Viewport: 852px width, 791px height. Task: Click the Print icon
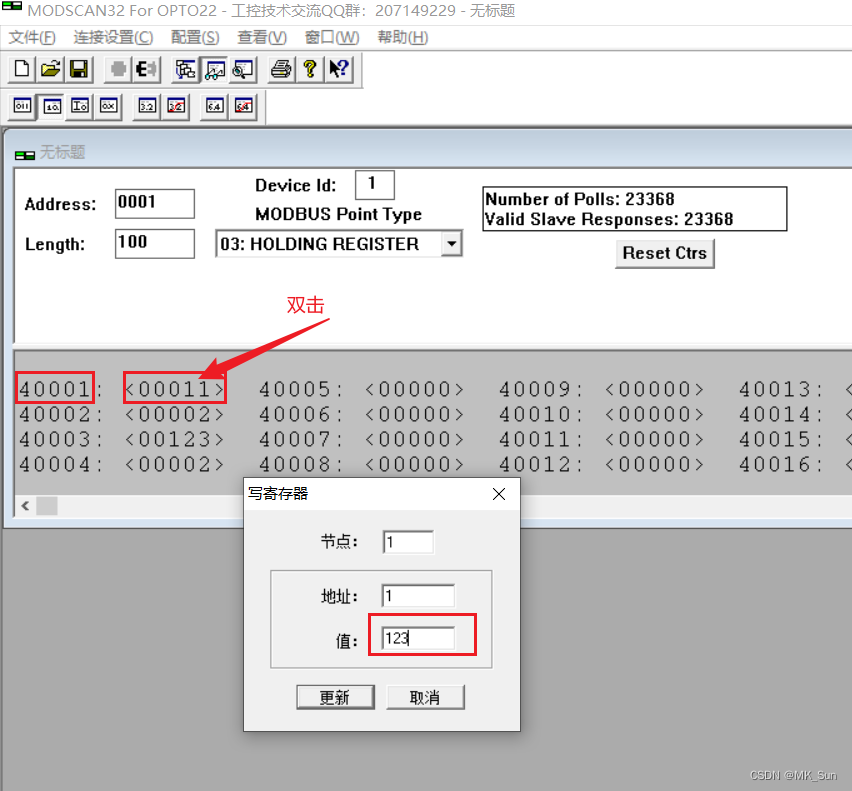click(281, 69)
